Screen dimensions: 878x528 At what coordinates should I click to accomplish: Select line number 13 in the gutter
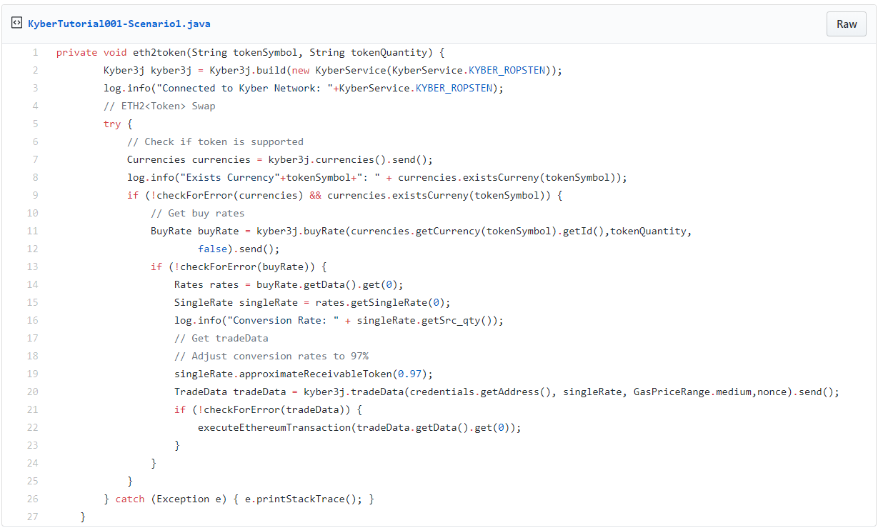[x=33, y=267]
